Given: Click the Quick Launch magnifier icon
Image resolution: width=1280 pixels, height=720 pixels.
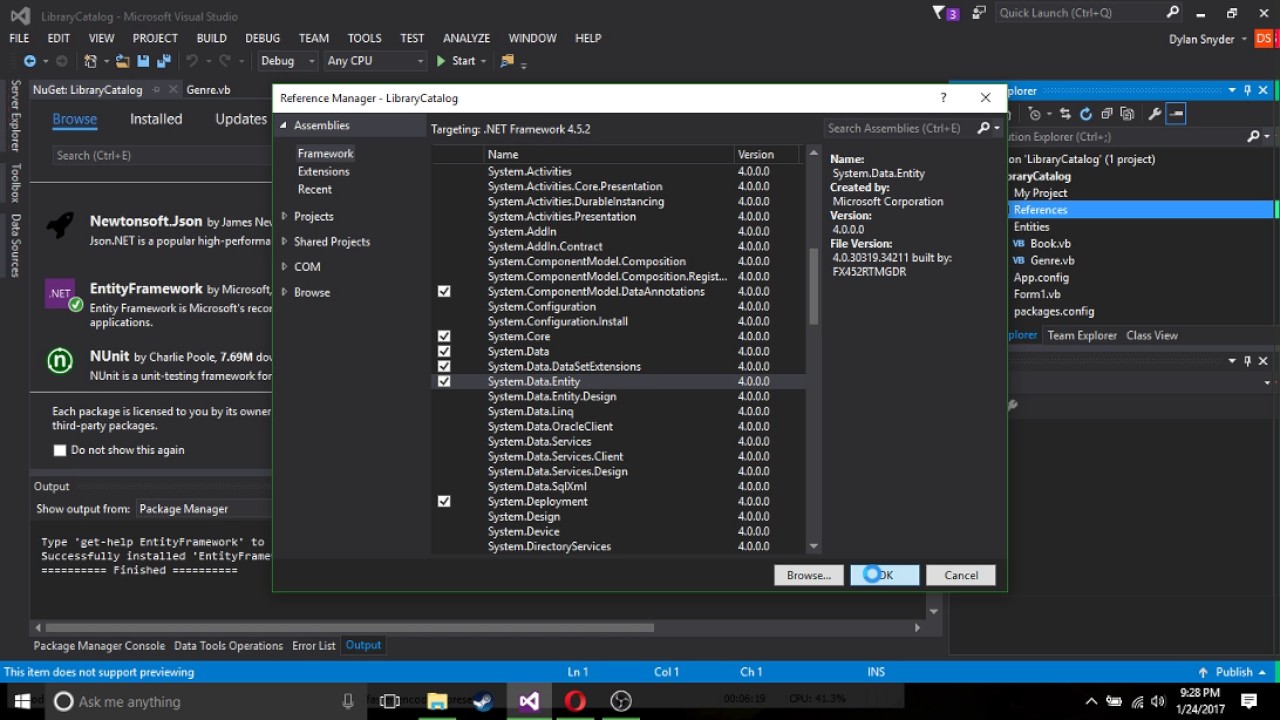Looking at the screenshot, I should tap(1173, 13).
